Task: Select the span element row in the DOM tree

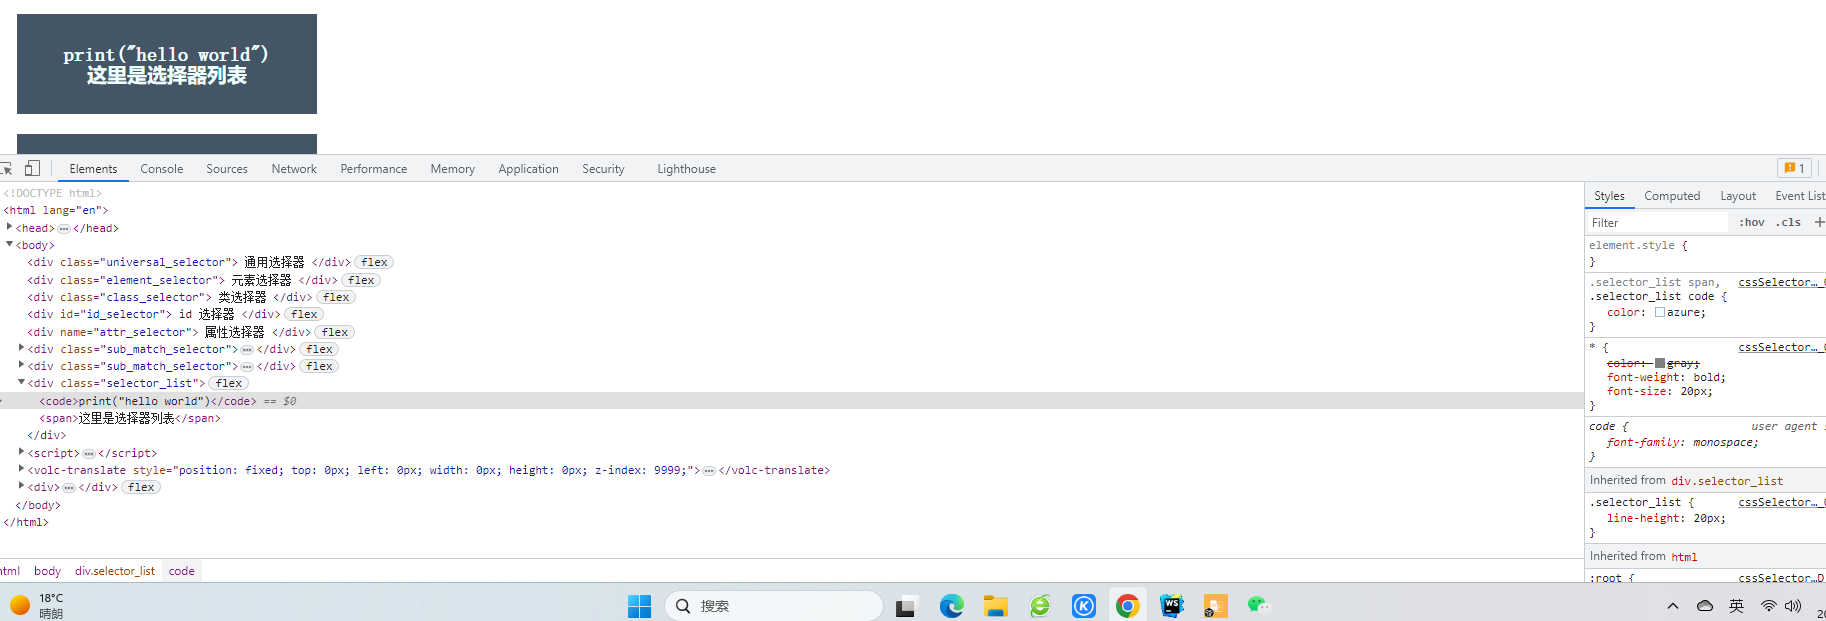Action: [130, 418]
